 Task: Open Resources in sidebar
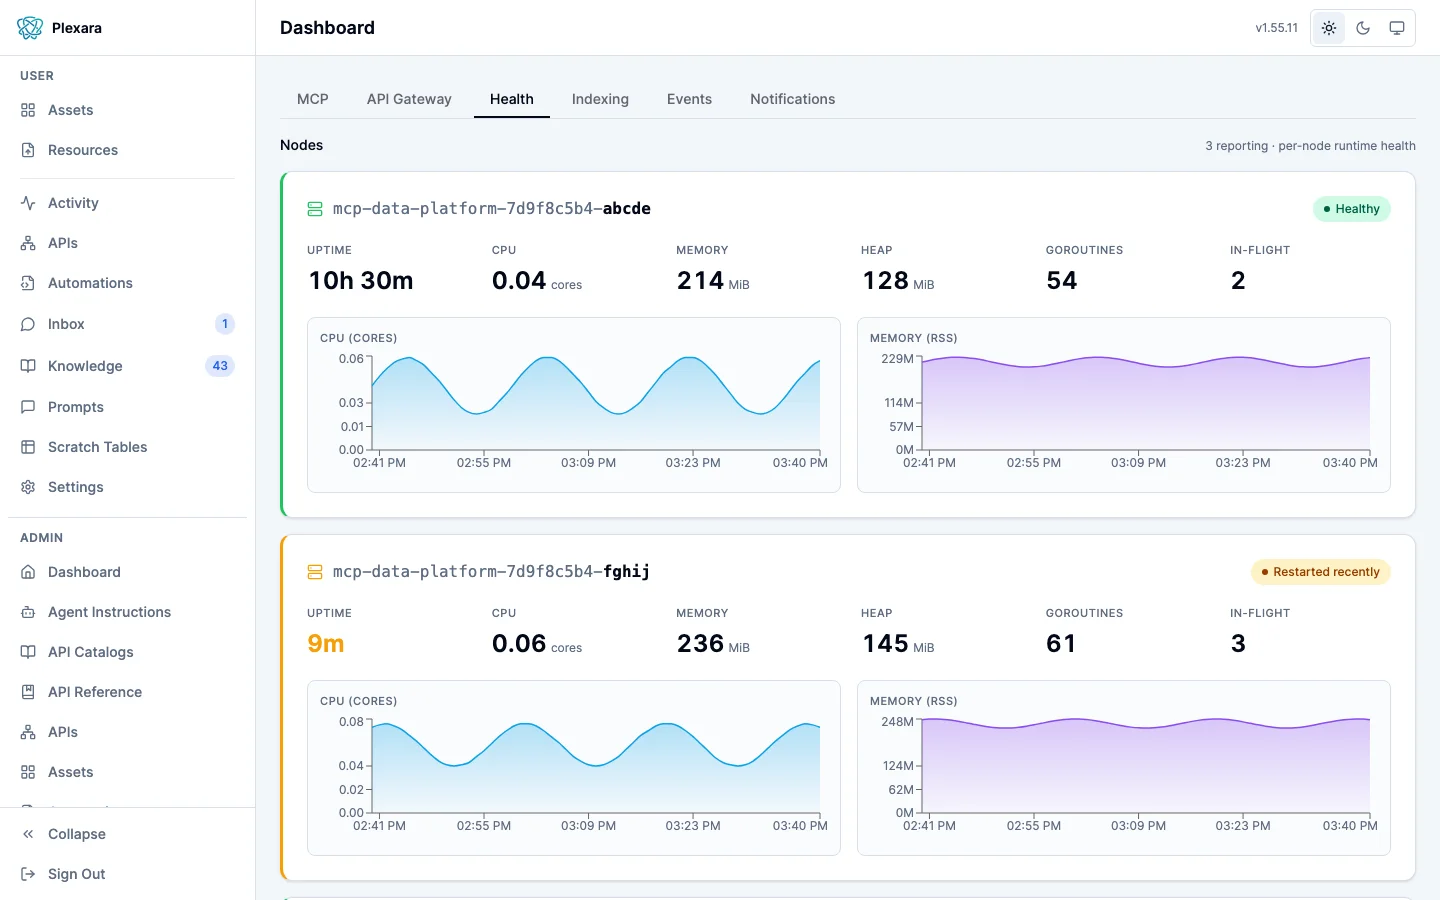[127, 150]
